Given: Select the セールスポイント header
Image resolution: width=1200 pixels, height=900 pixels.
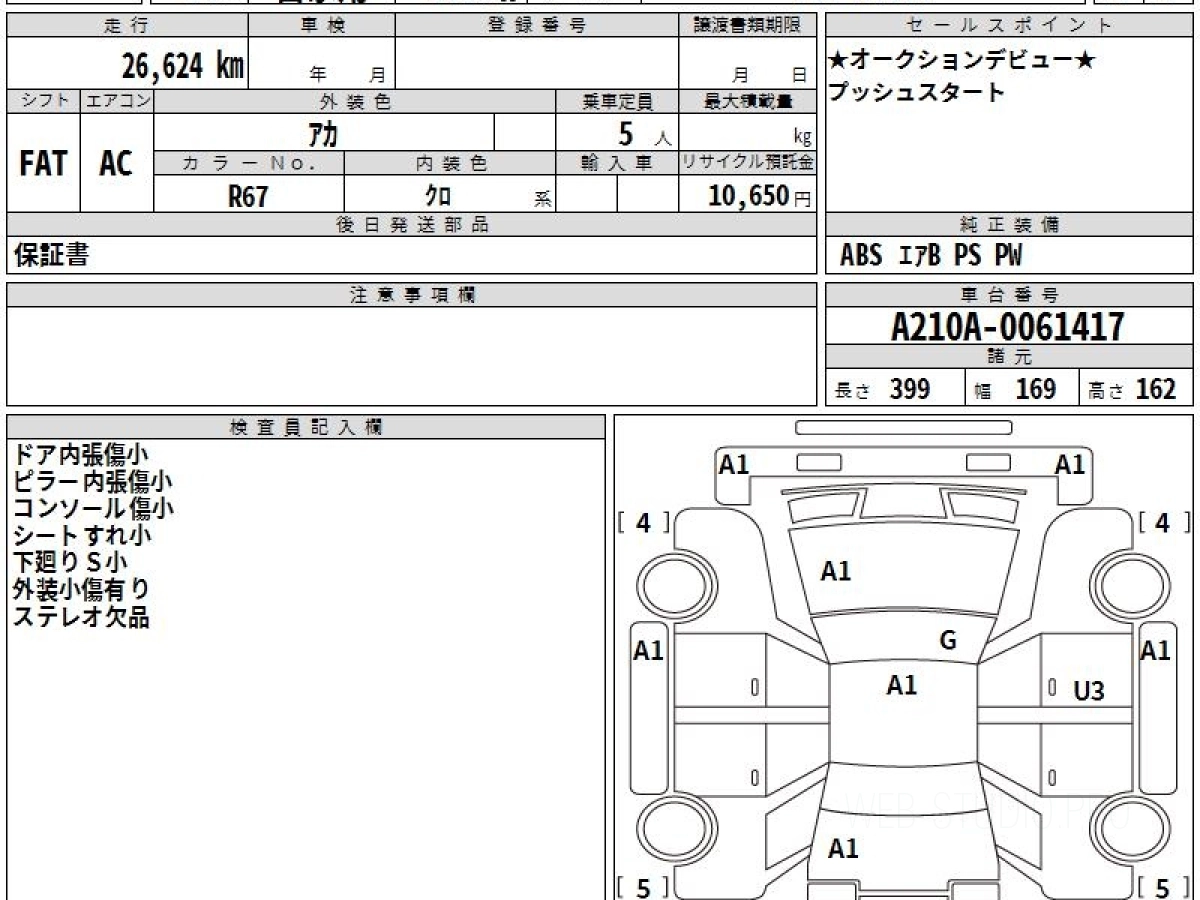Looking at the screenshot, I should 1010,26.
